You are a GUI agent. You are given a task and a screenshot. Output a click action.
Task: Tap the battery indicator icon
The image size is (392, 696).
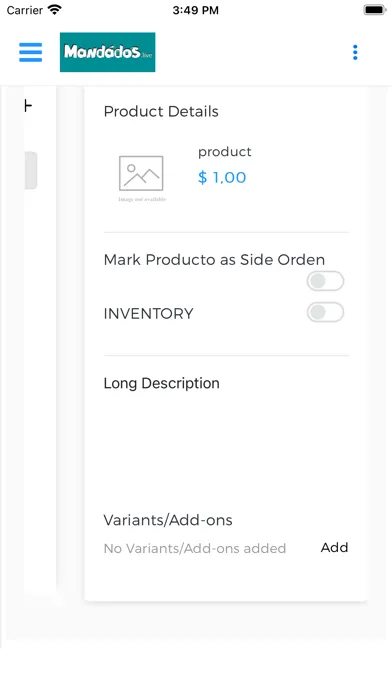coord(375,10)
